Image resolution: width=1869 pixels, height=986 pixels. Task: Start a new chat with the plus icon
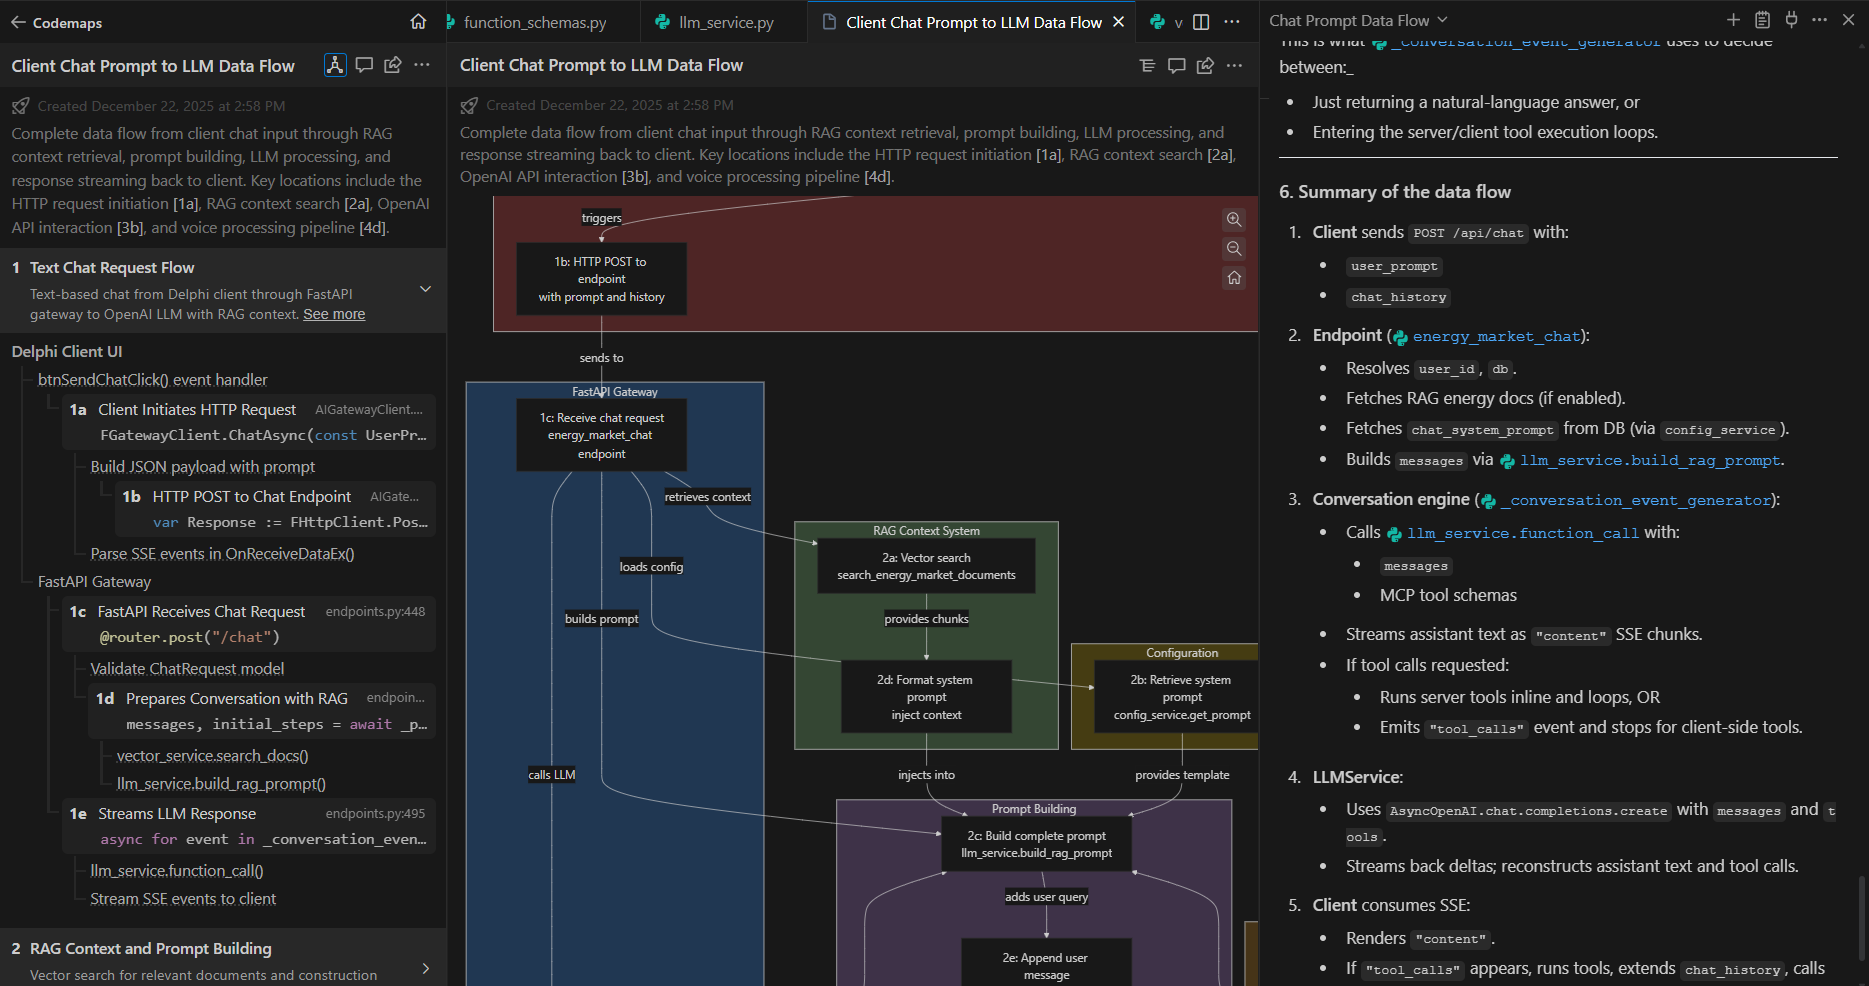(x=1733, y=20)
